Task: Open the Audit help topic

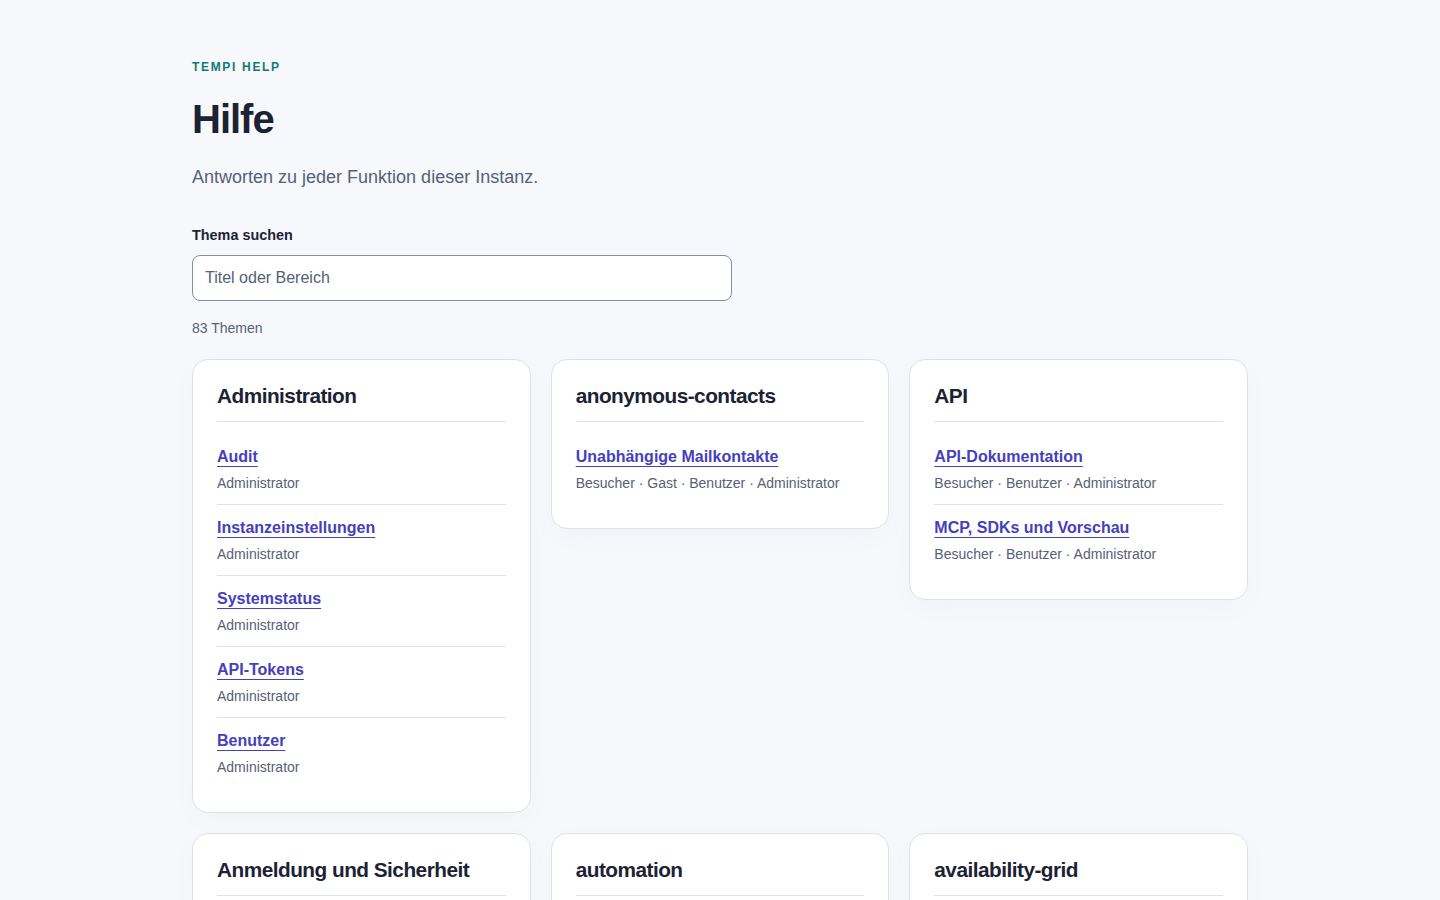Action: point(237,456)
